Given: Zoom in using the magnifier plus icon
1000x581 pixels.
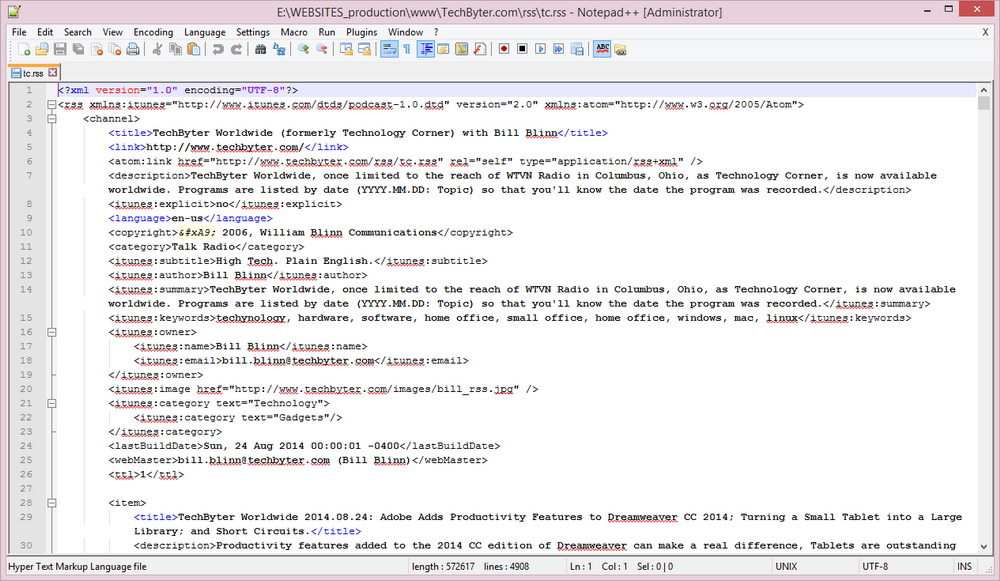Looking at the screenshot, I should click(303, 49).
